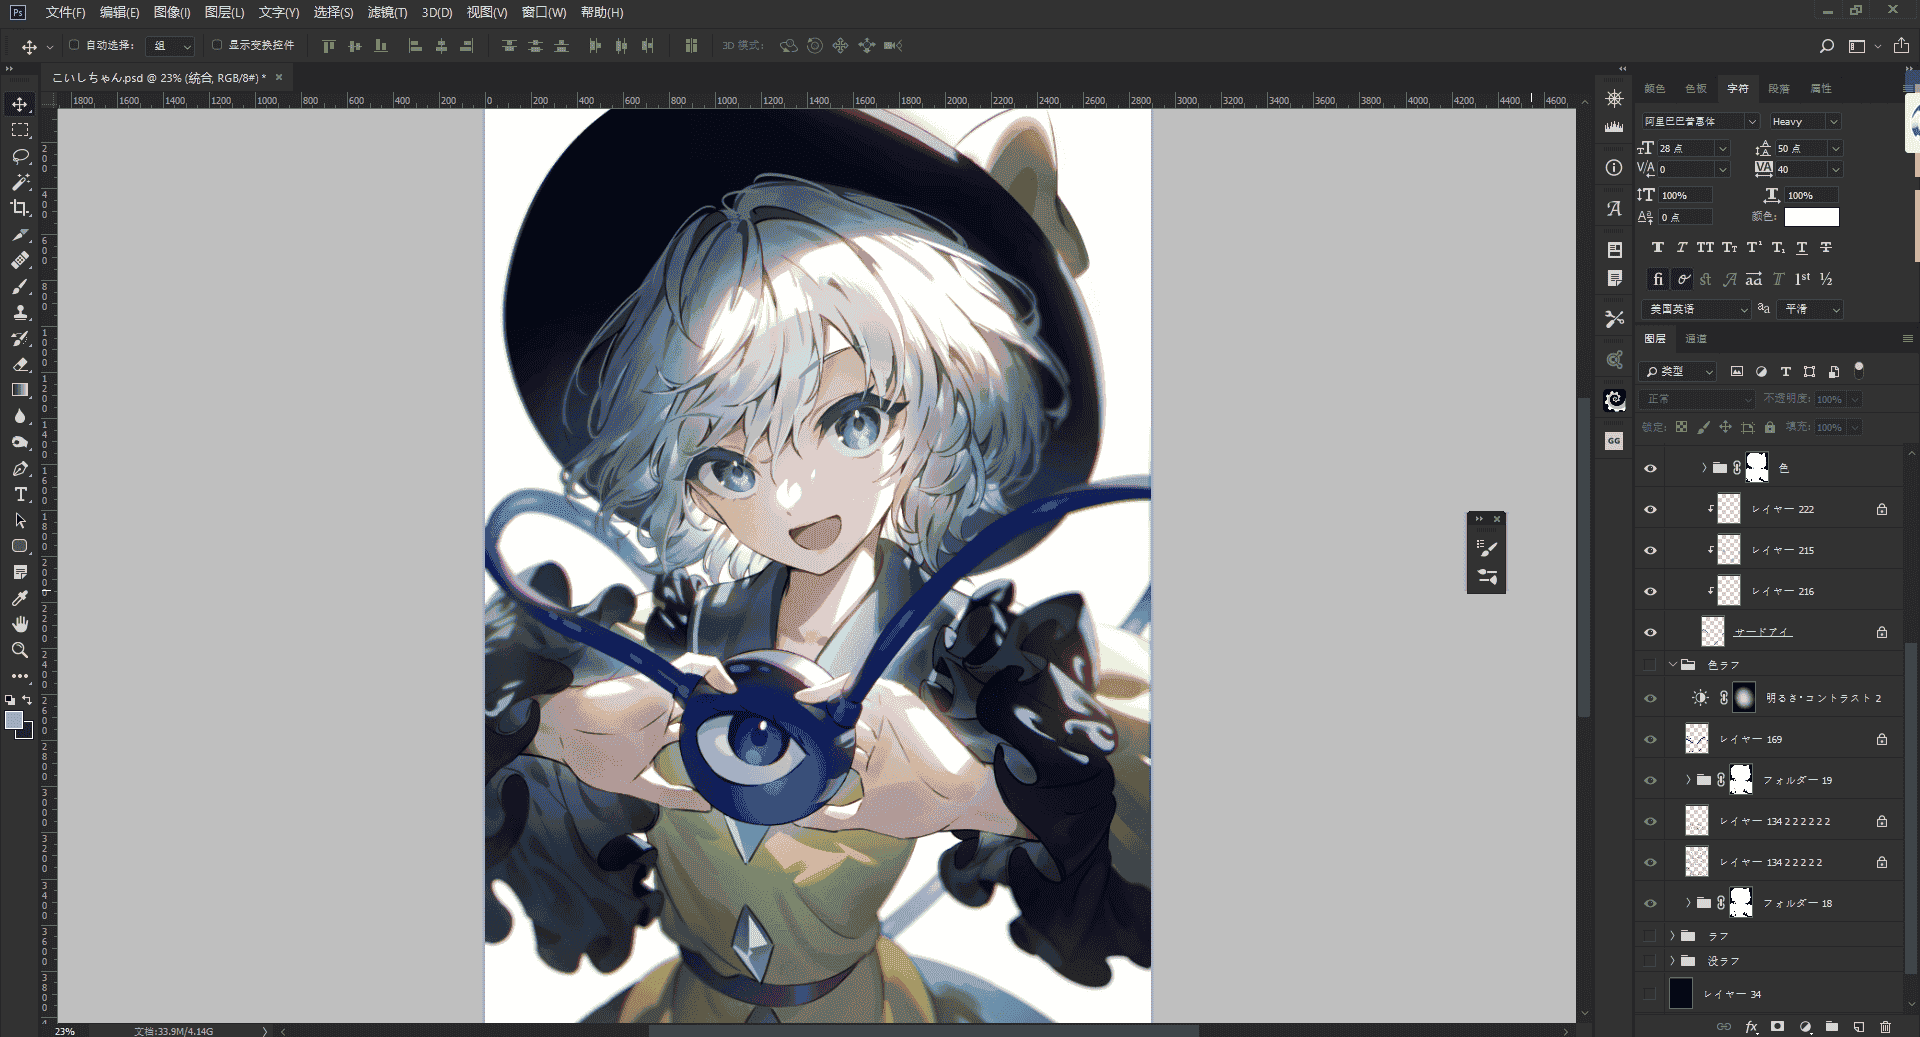The height and width of the screenshot is (1037, 1920).
Task: Expand the 没ラフ group
Action: (x=1672, y=961)
